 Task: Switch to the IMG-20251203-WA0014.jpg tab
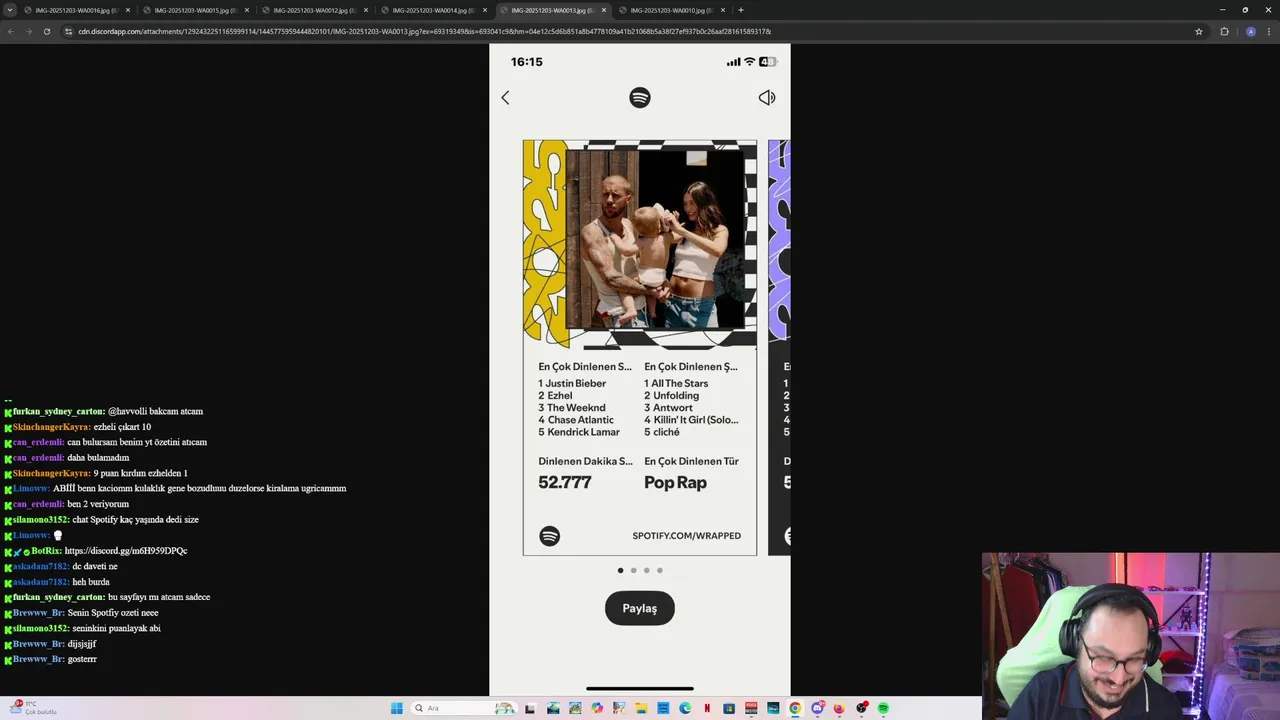432,10
